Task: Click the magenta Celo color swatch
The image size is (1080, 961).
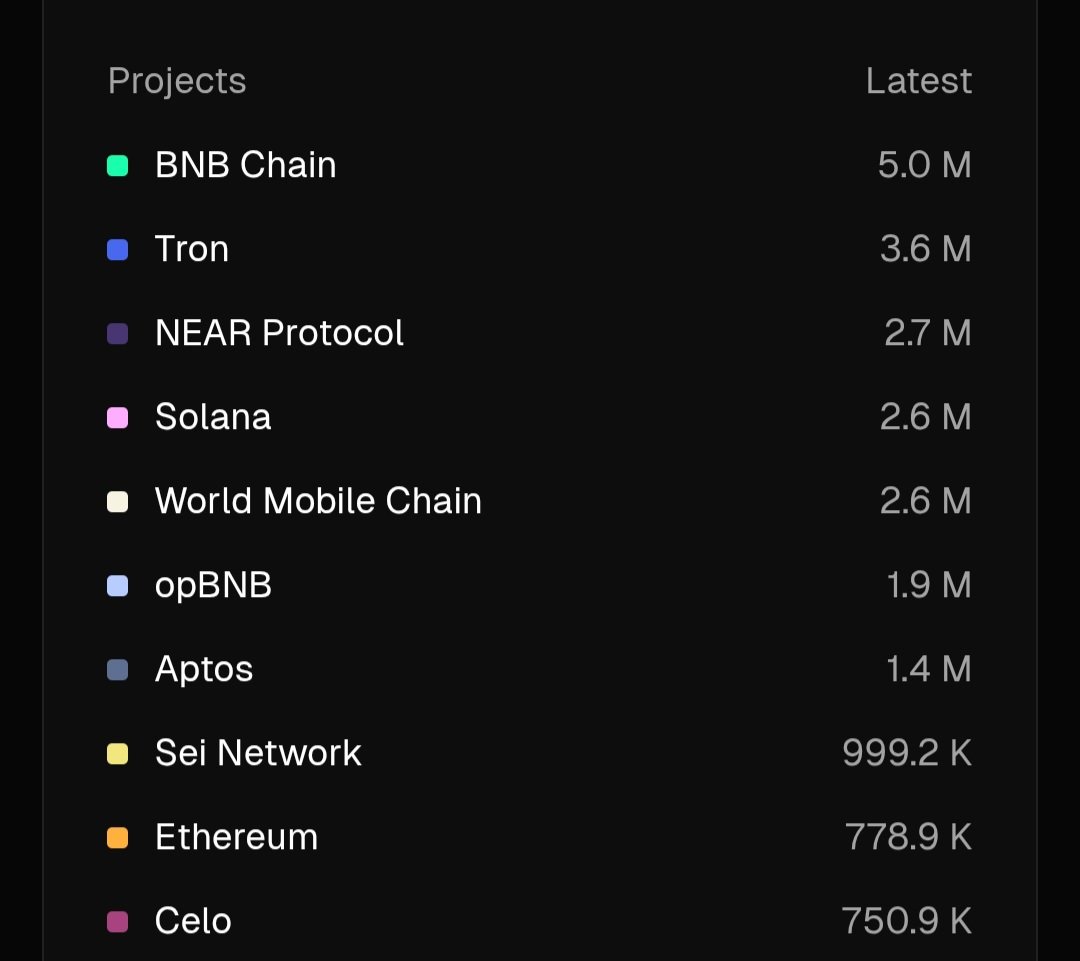Action: pyautogui.click(x=118, y=922)
